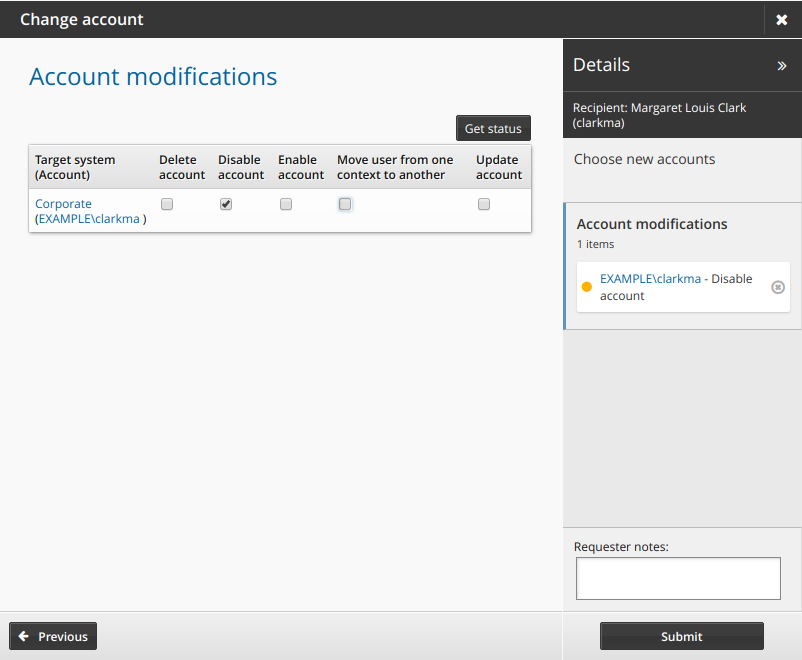
Task: Click the Get status button
Action: 493,127
